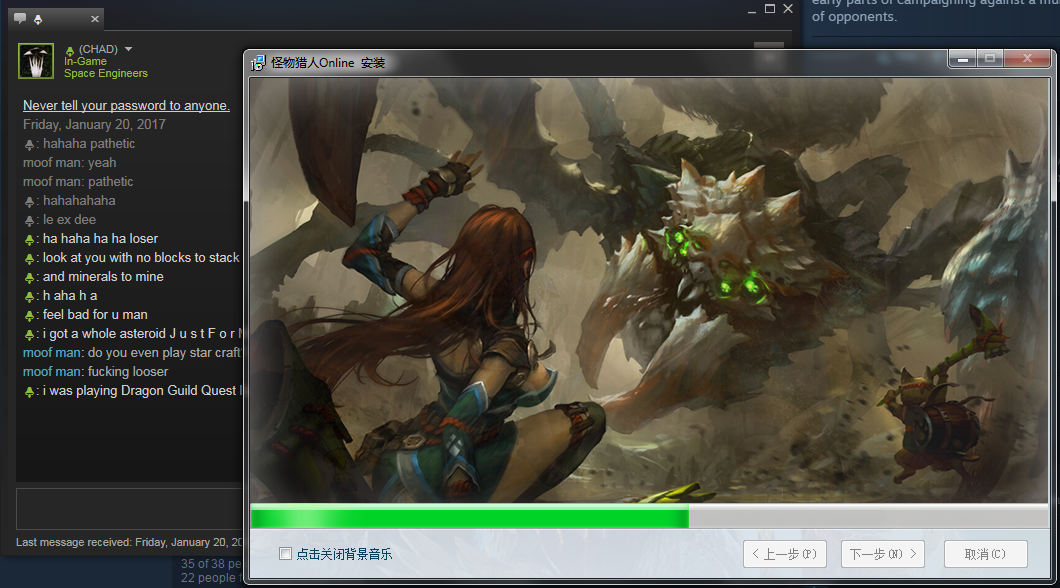The image size is (1060, 588).
Task: Click the date 'Friday, January 20, 2017'
Action: 94,124
